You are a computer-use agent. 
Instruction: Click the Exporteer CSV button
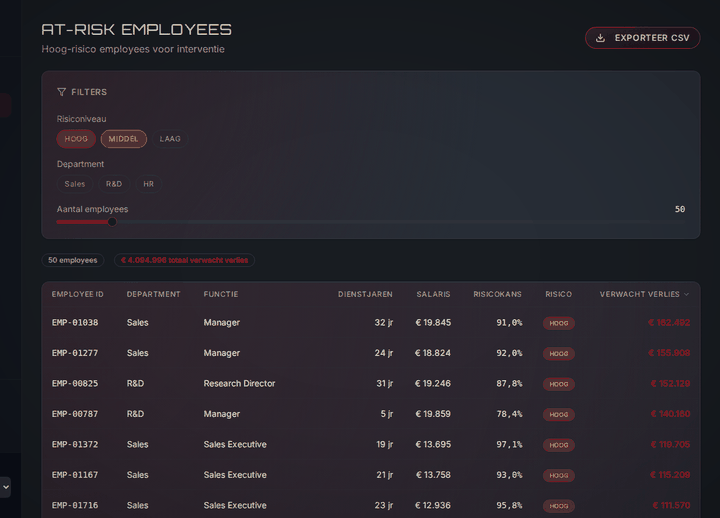click(x=642, y=38)
